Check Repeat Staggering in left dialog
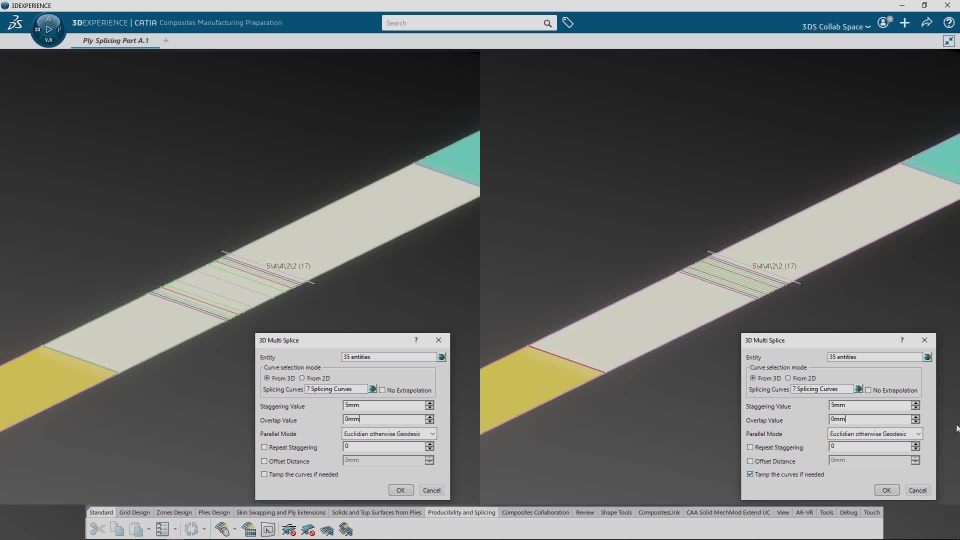The width and height of the screenshot is (960, 540). click(x=264, y=448)
